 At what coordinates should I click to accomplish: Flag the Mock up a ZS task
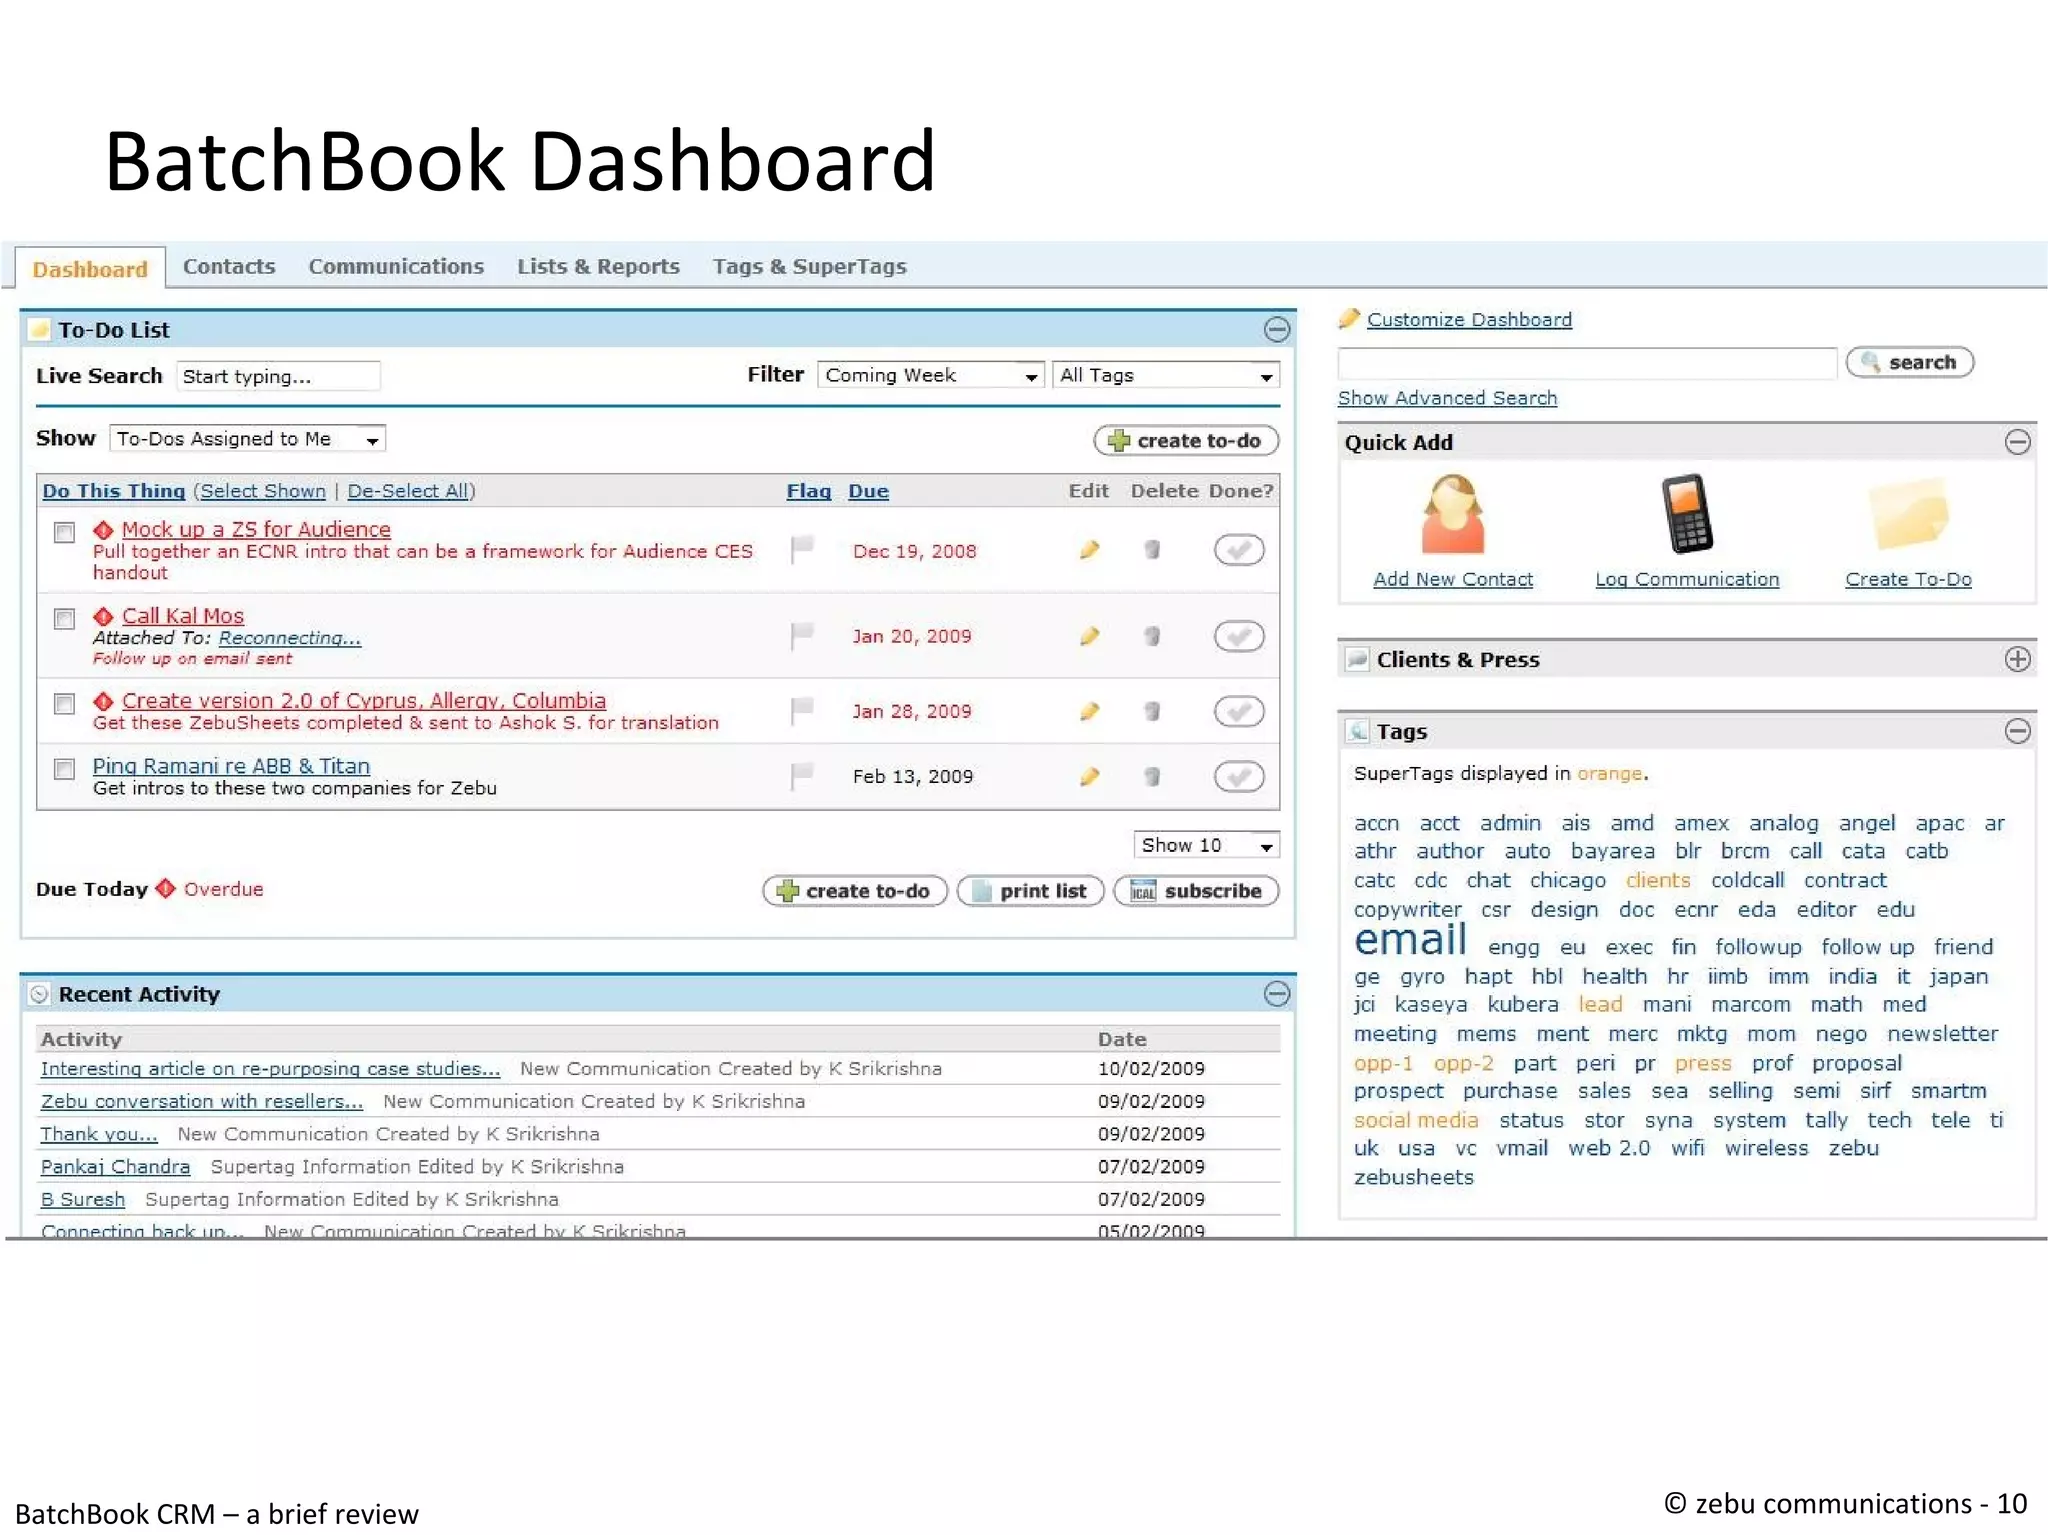tap(802, 549)
